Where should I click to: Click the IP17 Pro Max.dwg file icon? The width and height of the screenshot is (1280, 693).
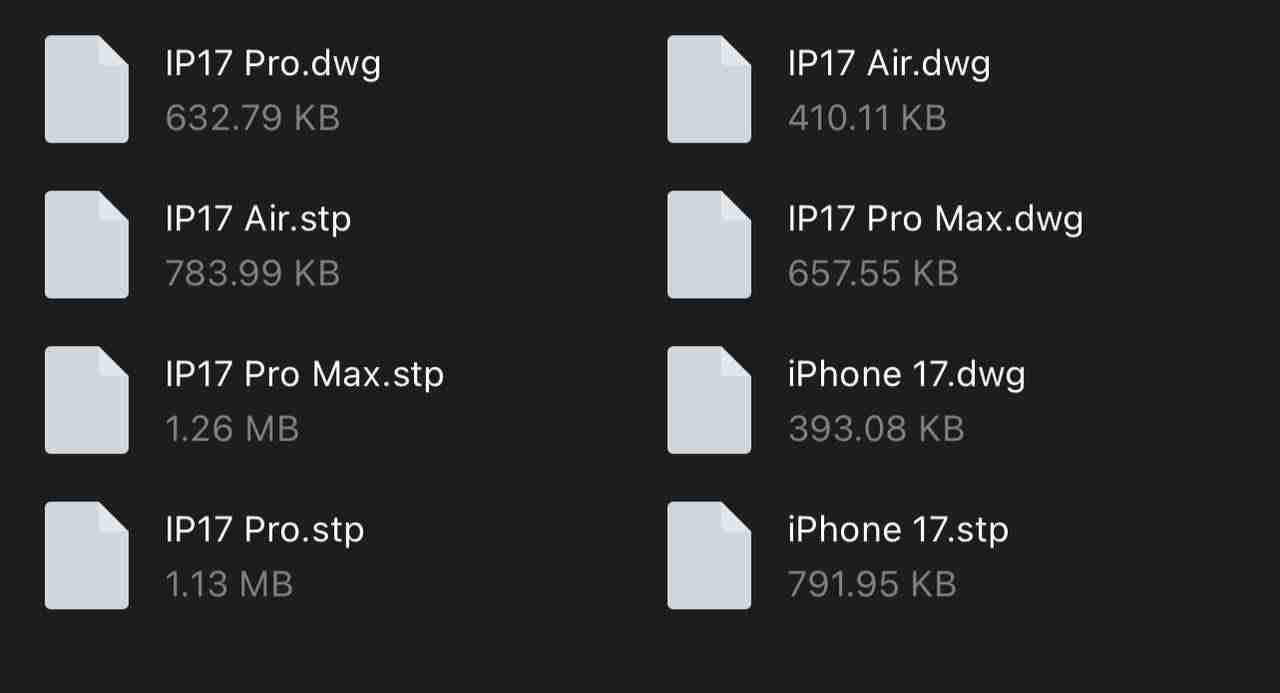coord(709,244)
